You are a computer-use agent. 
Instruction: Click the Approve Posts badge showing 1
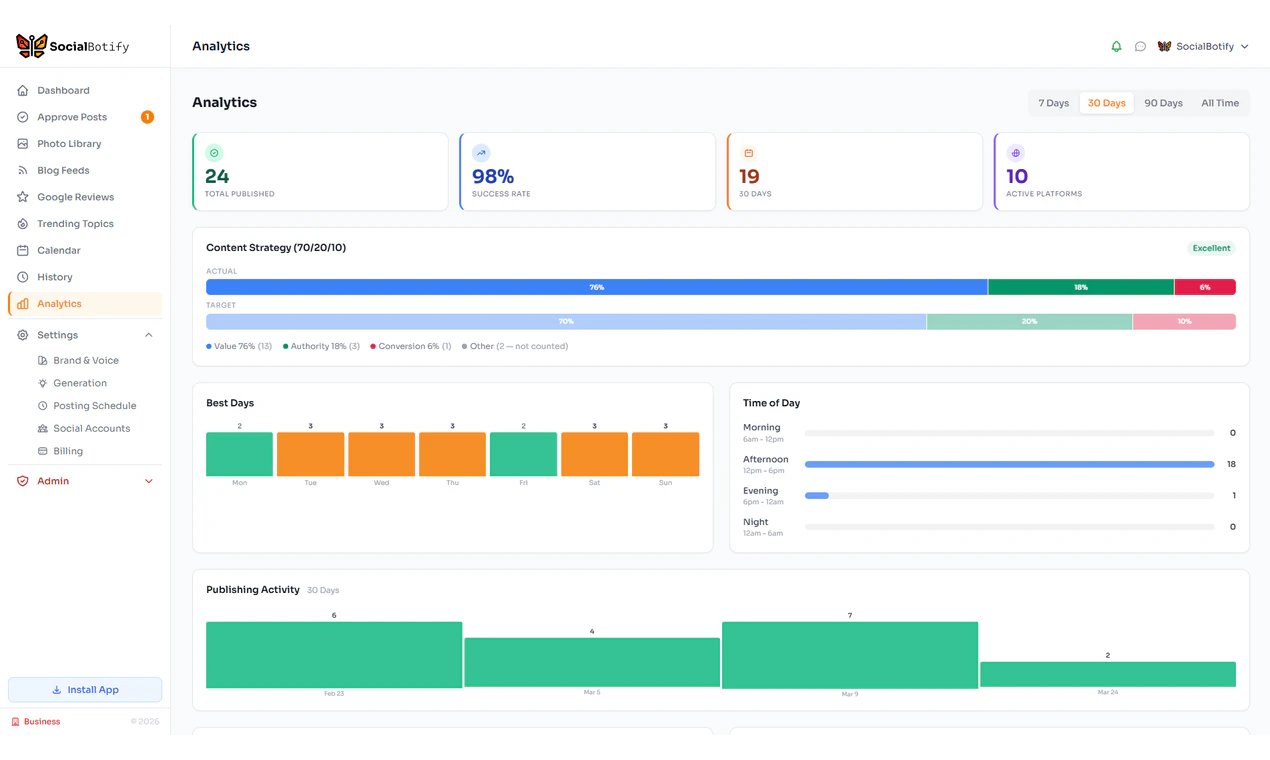(147, 117)
